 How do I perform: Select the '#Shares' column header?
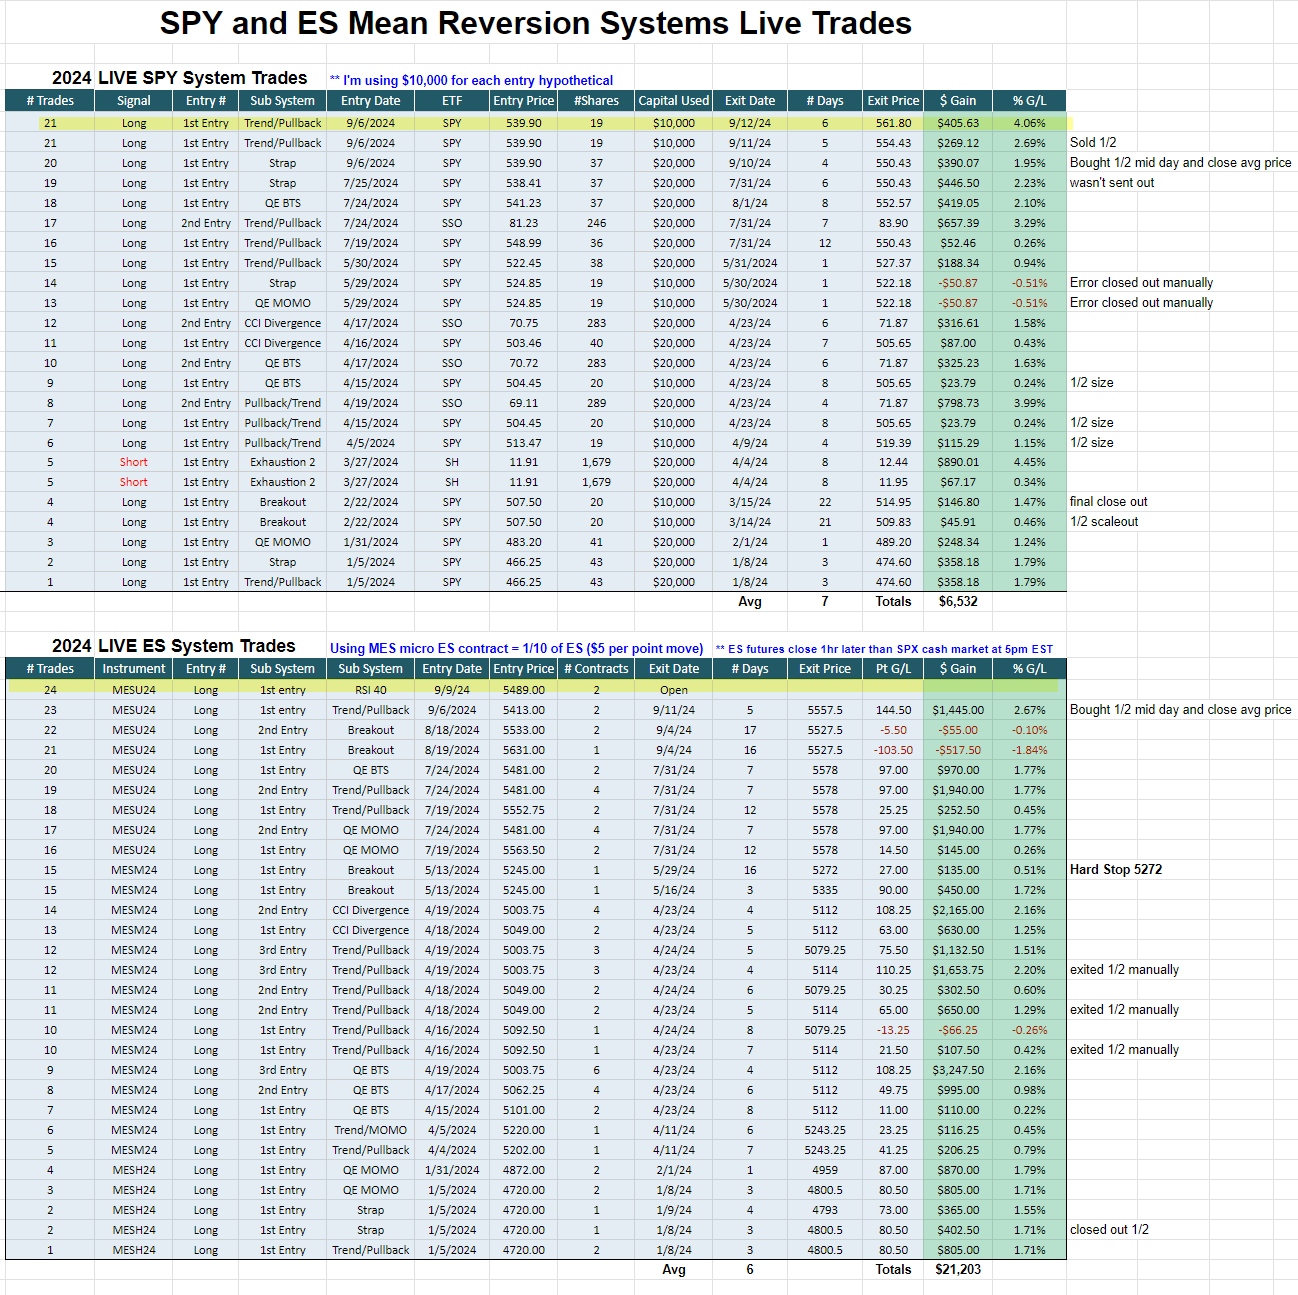coord(596,100)
